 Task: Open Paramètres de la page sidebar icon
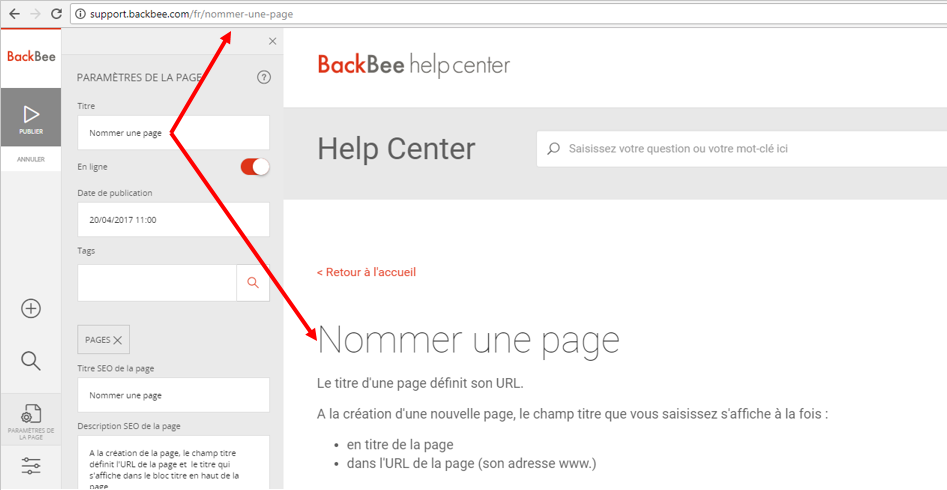[31, 421]
